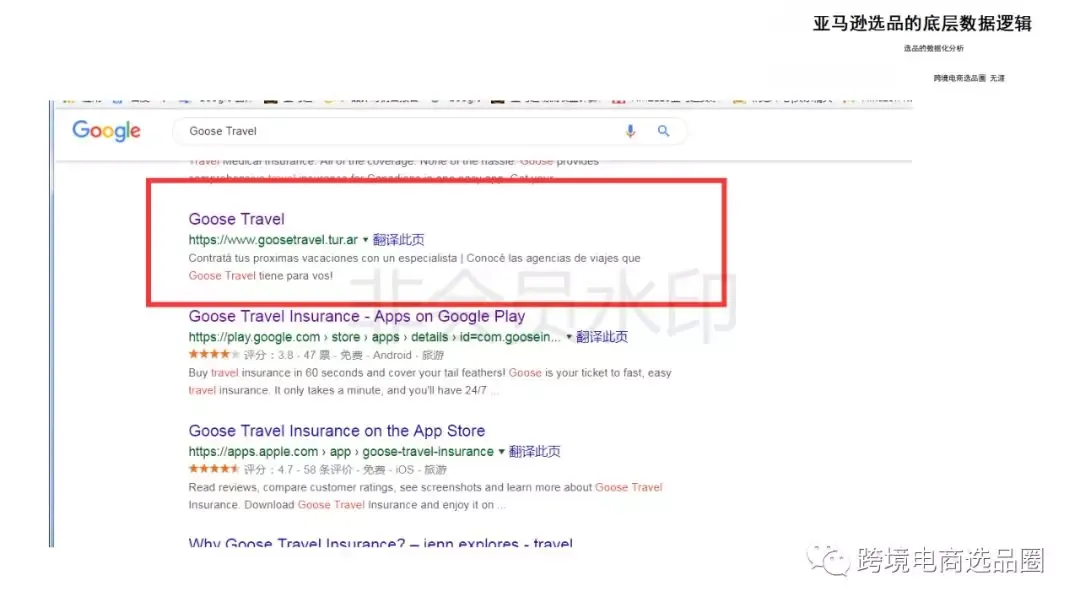
Task: Open Goose Travel Insurance Apps on Google Play
Action: coord(357,316)
